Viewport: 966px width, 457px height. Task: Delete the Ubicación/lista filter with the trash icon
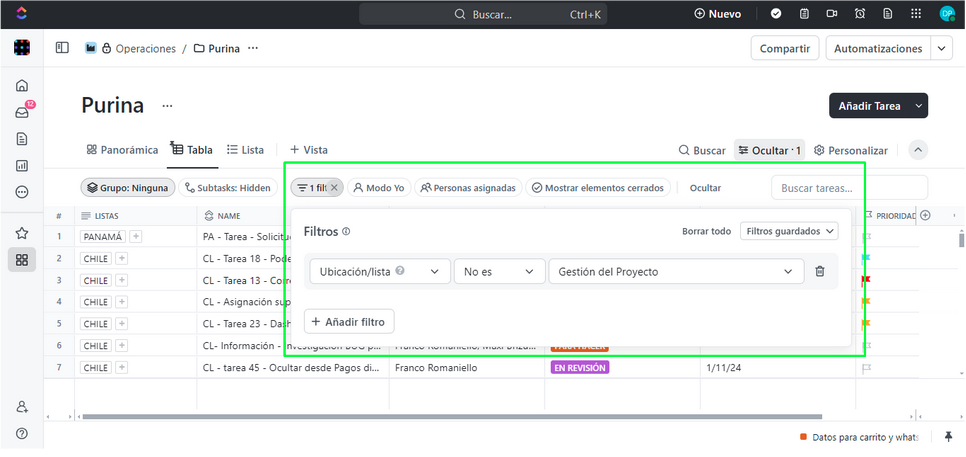(819, 271)
